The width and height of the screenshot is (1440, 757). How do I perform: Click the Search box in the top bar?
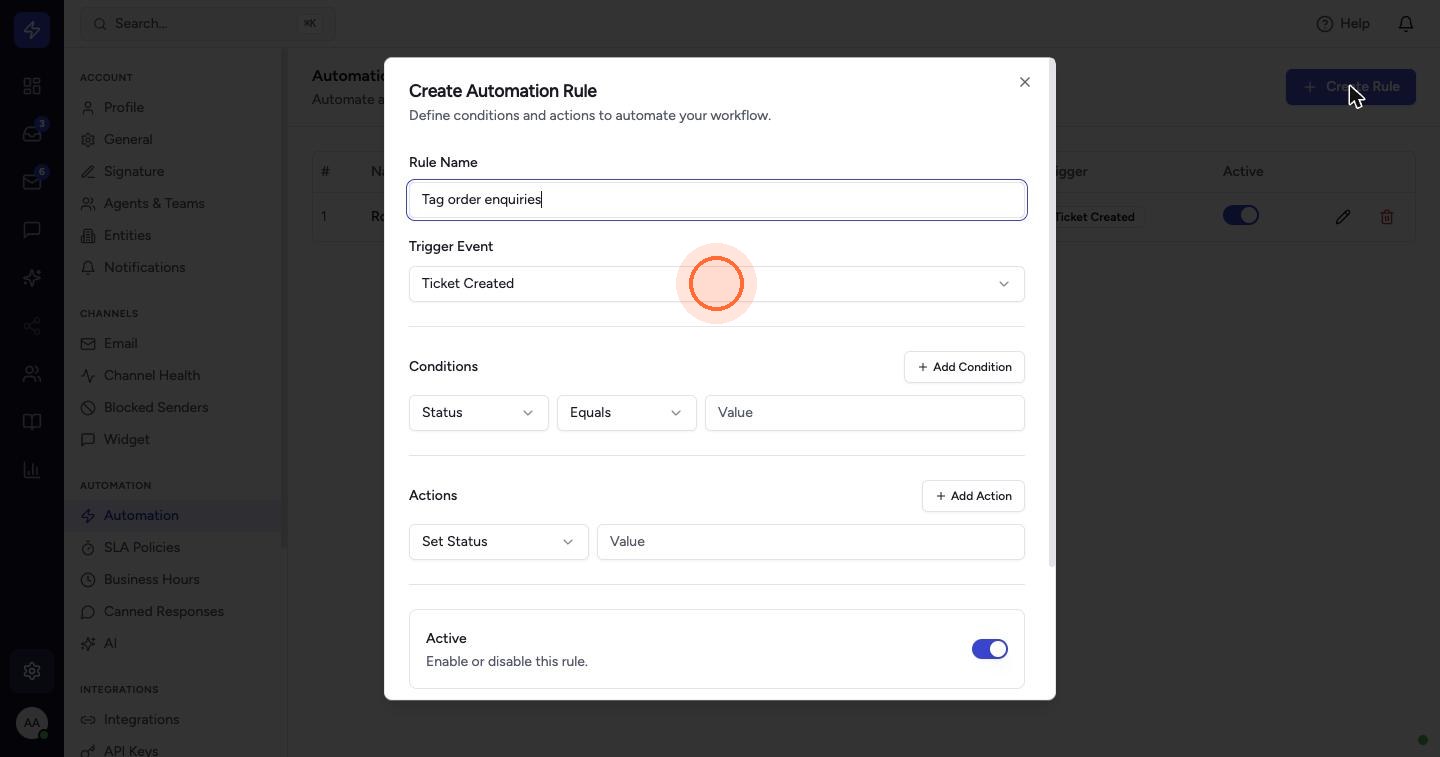click(208, 23)
